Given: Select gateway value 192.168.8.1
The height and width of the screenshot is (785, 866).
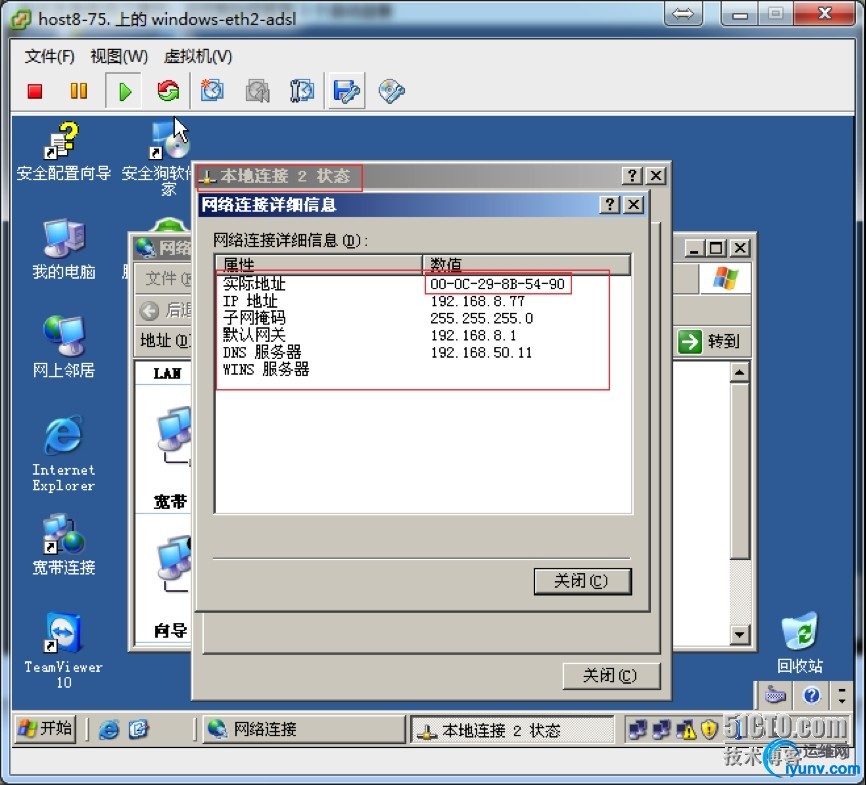Looking at the screenshot, I should [x=473, y=336].
